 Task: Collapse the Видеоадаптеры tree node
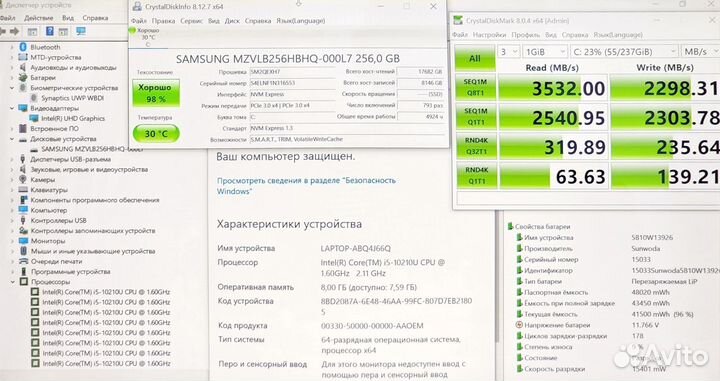pos(12,108)
